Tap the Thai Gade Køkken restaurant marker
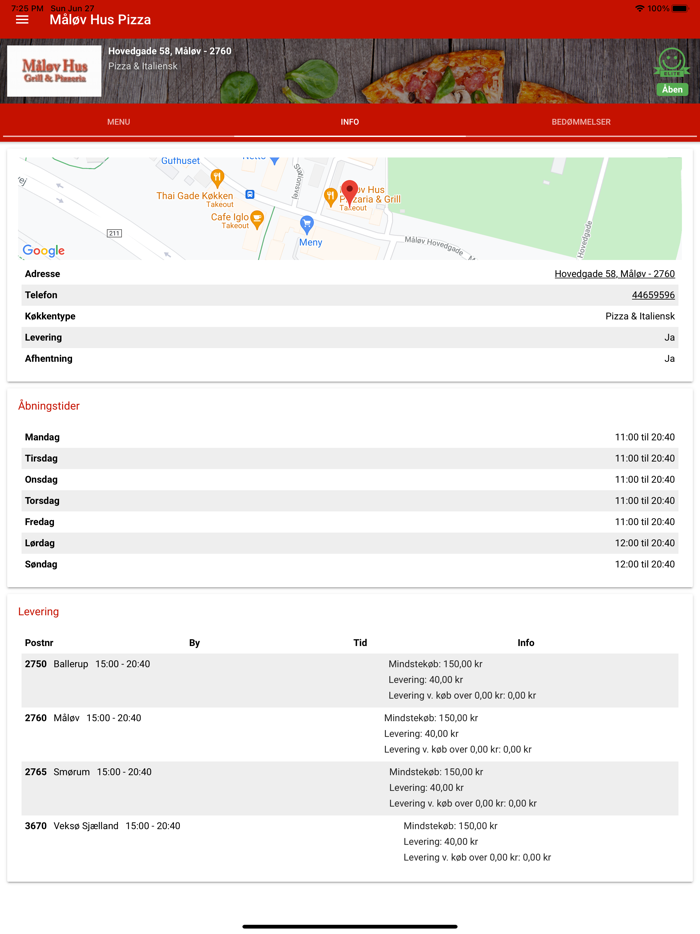The image size is (700, 934). coord(217,178)
